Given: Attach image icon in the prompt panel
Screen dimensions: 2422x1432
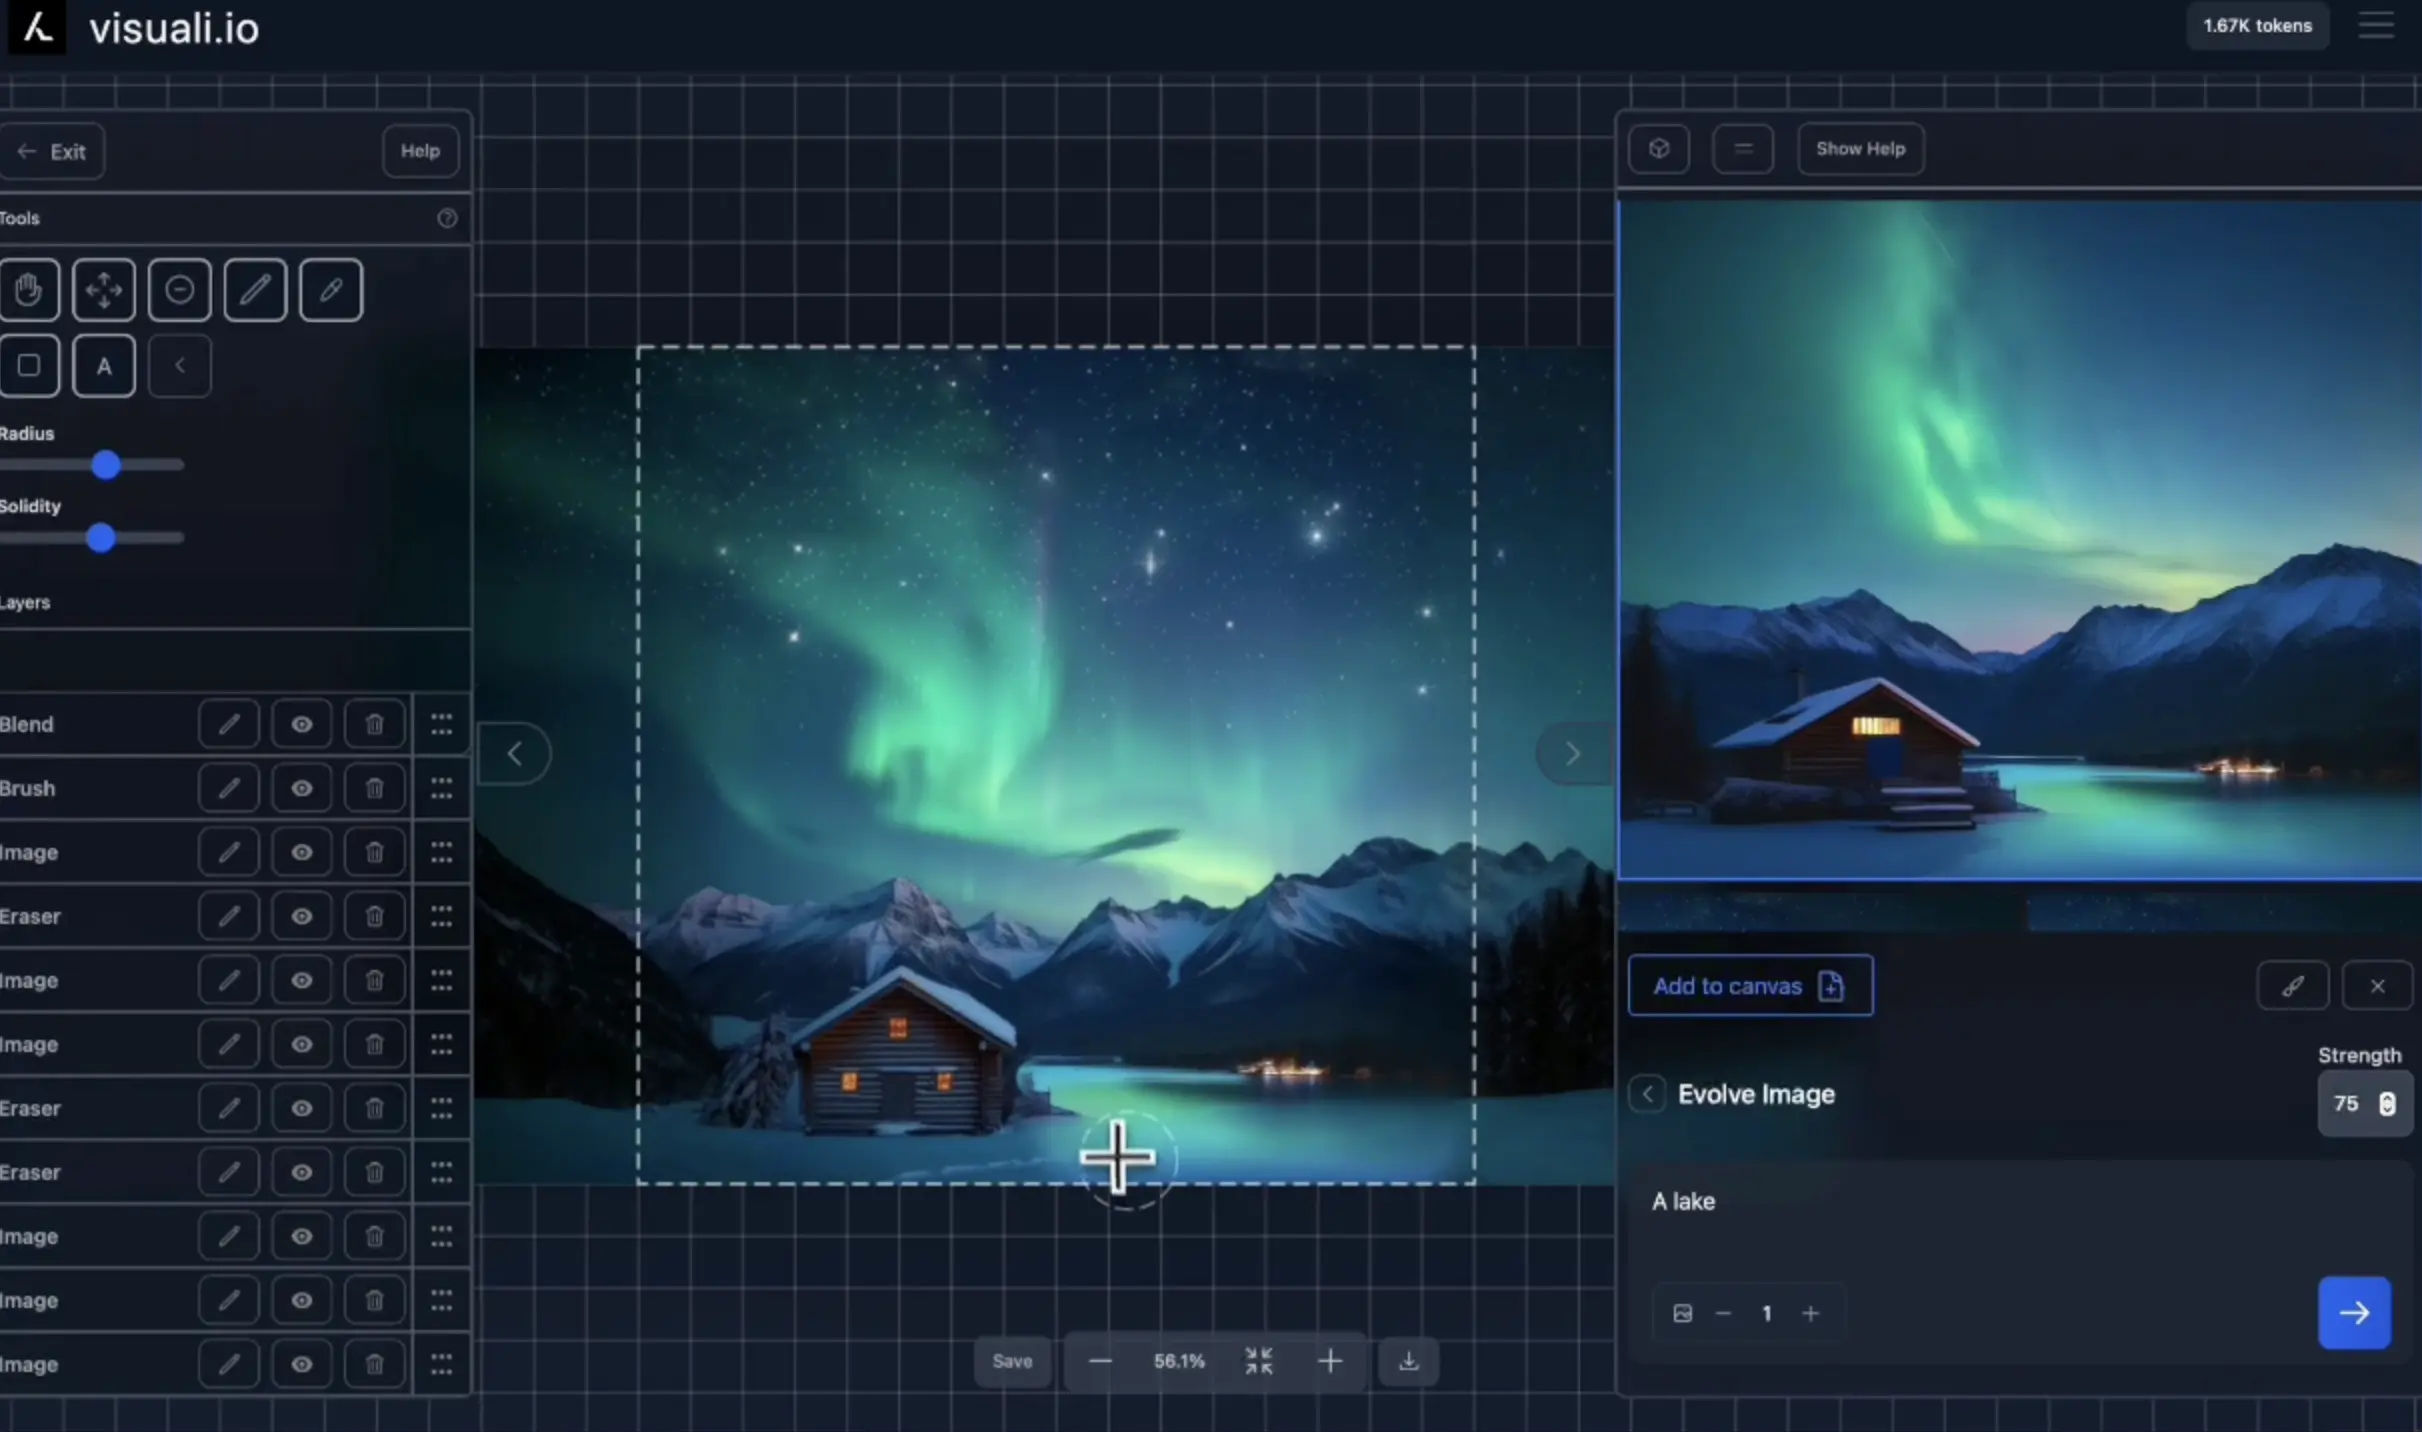Looking at the screenshot, I should 1683,1313.
